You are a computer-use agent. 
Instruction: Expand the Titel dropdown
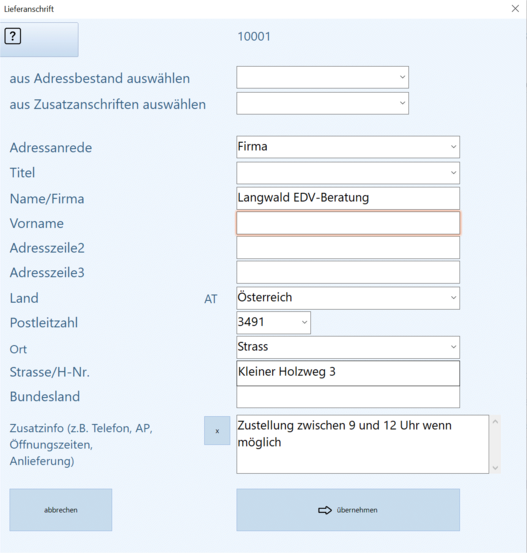coord(348,173)
